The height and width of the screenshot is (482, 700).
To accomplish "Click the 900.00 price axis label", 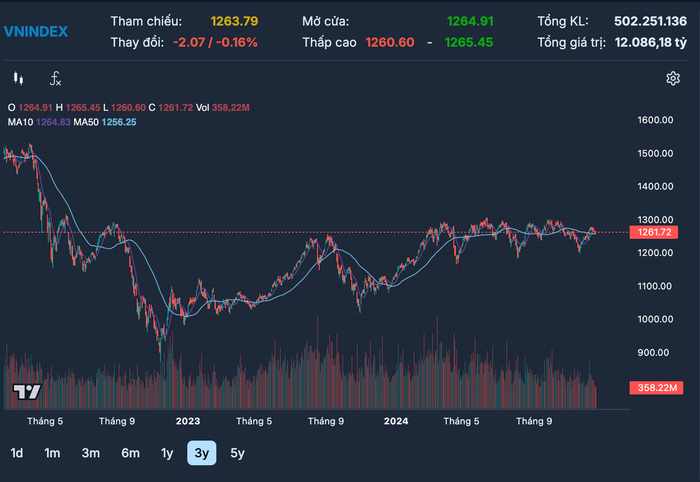I will (x=653, y=353).
